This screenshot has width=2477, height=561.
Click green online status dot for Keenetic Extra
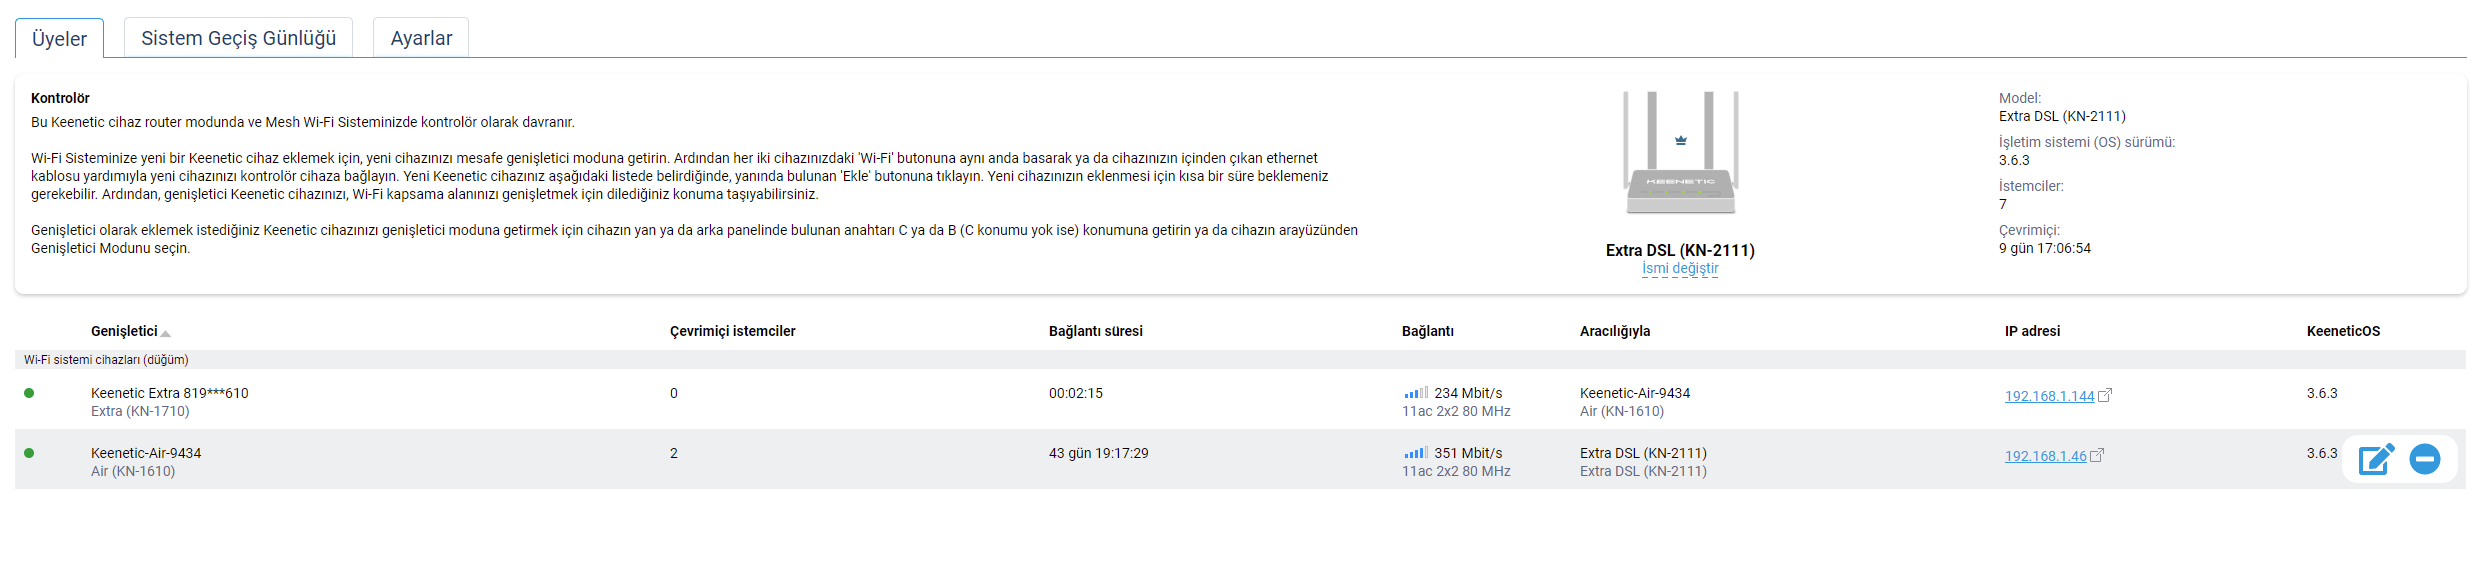coord(29,393)
